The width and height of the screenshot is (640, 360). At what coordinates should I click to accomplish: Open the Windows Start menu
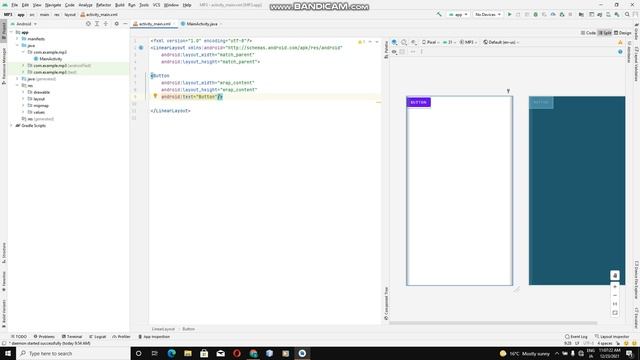coord(8,353)
